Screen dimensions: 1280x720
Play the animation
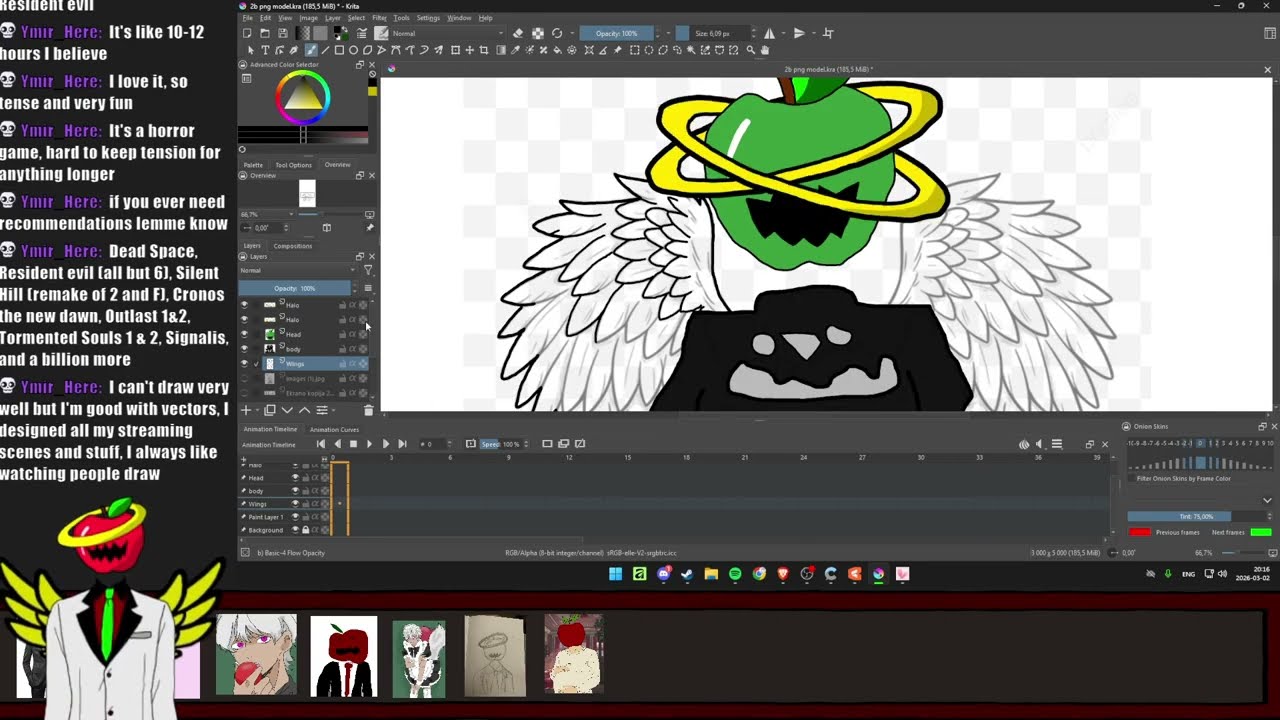(369, 444)
